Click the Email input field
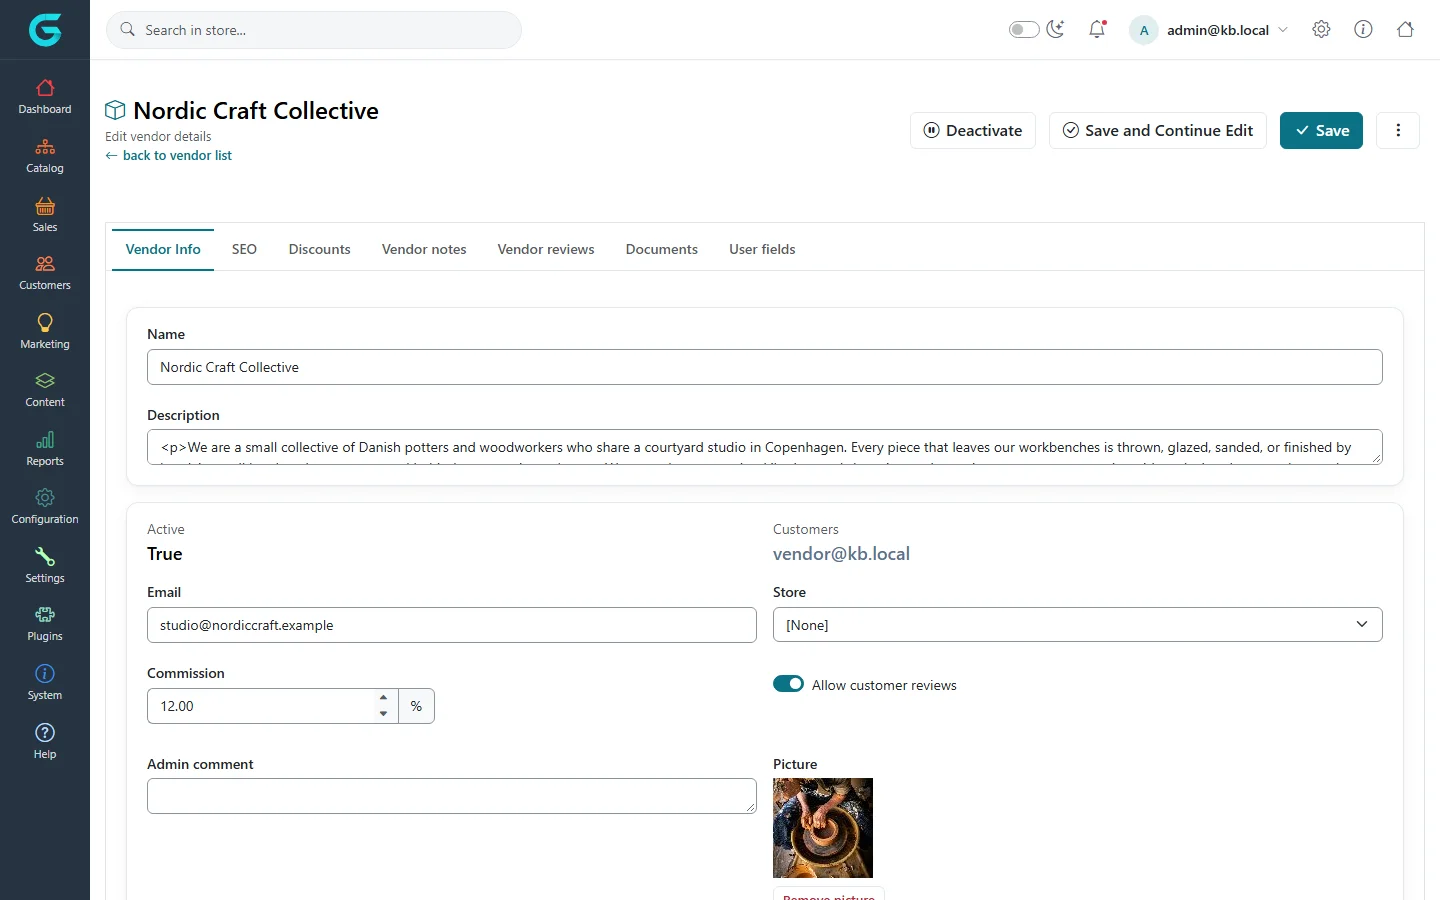This screenshot has width=1440, height=900. [452, 625]
